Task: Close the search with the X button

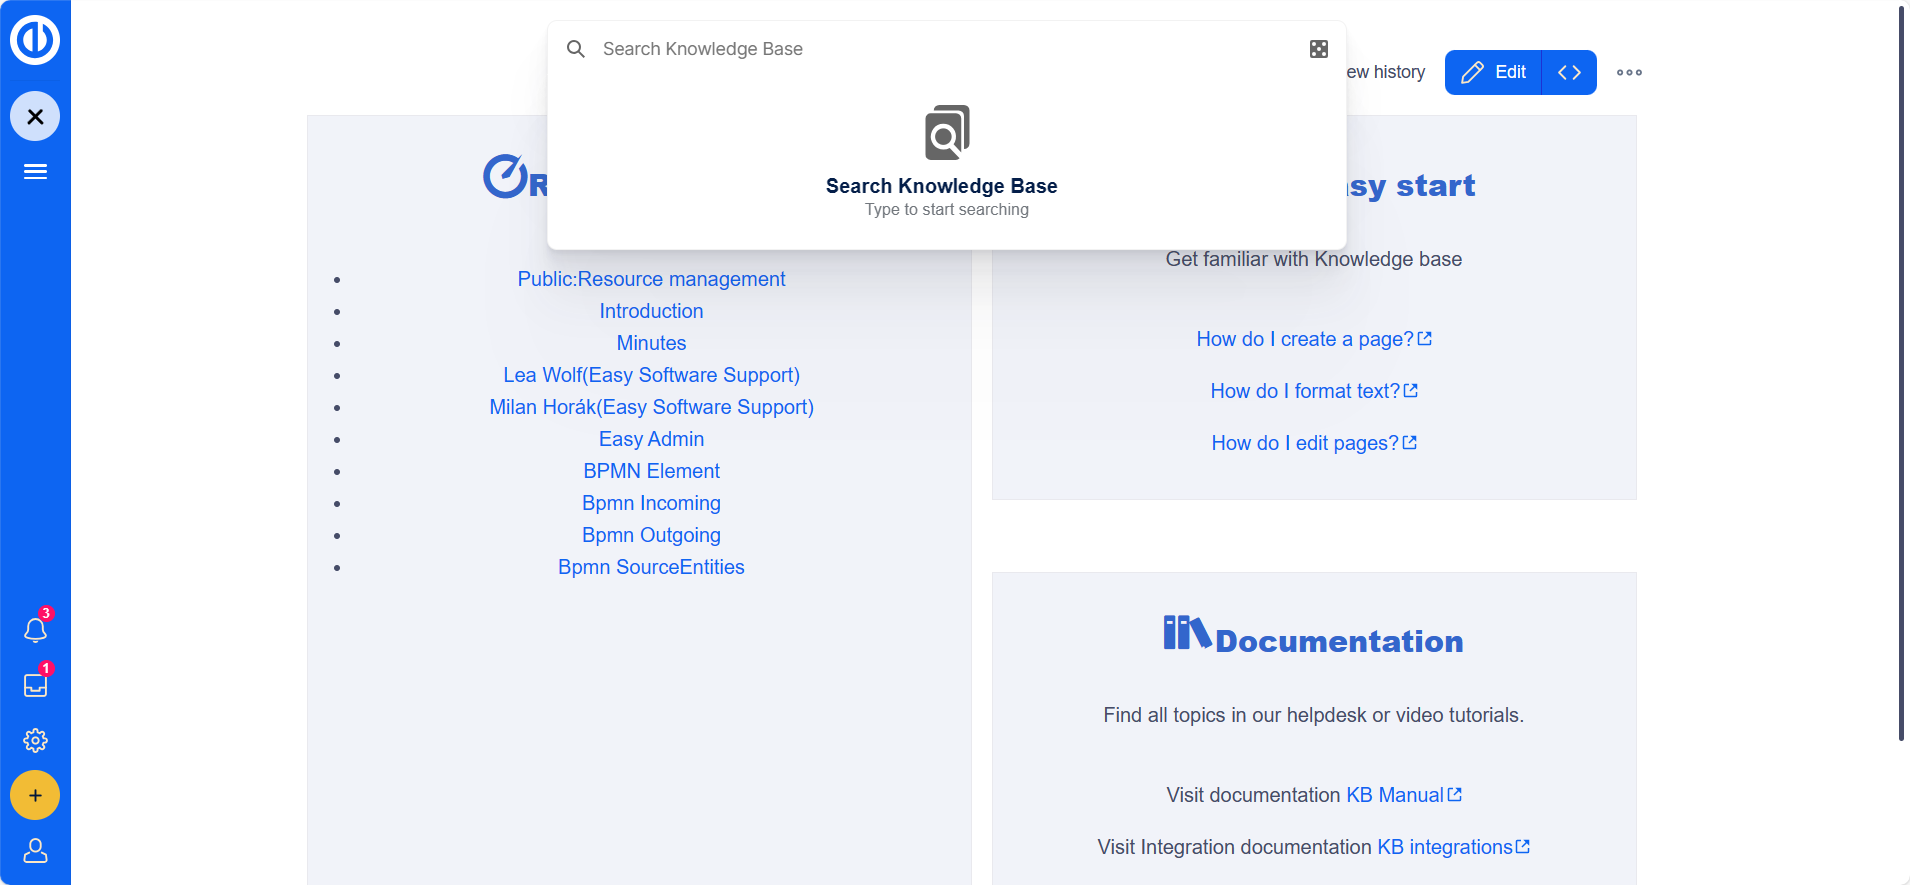Action: click(35, 117)
